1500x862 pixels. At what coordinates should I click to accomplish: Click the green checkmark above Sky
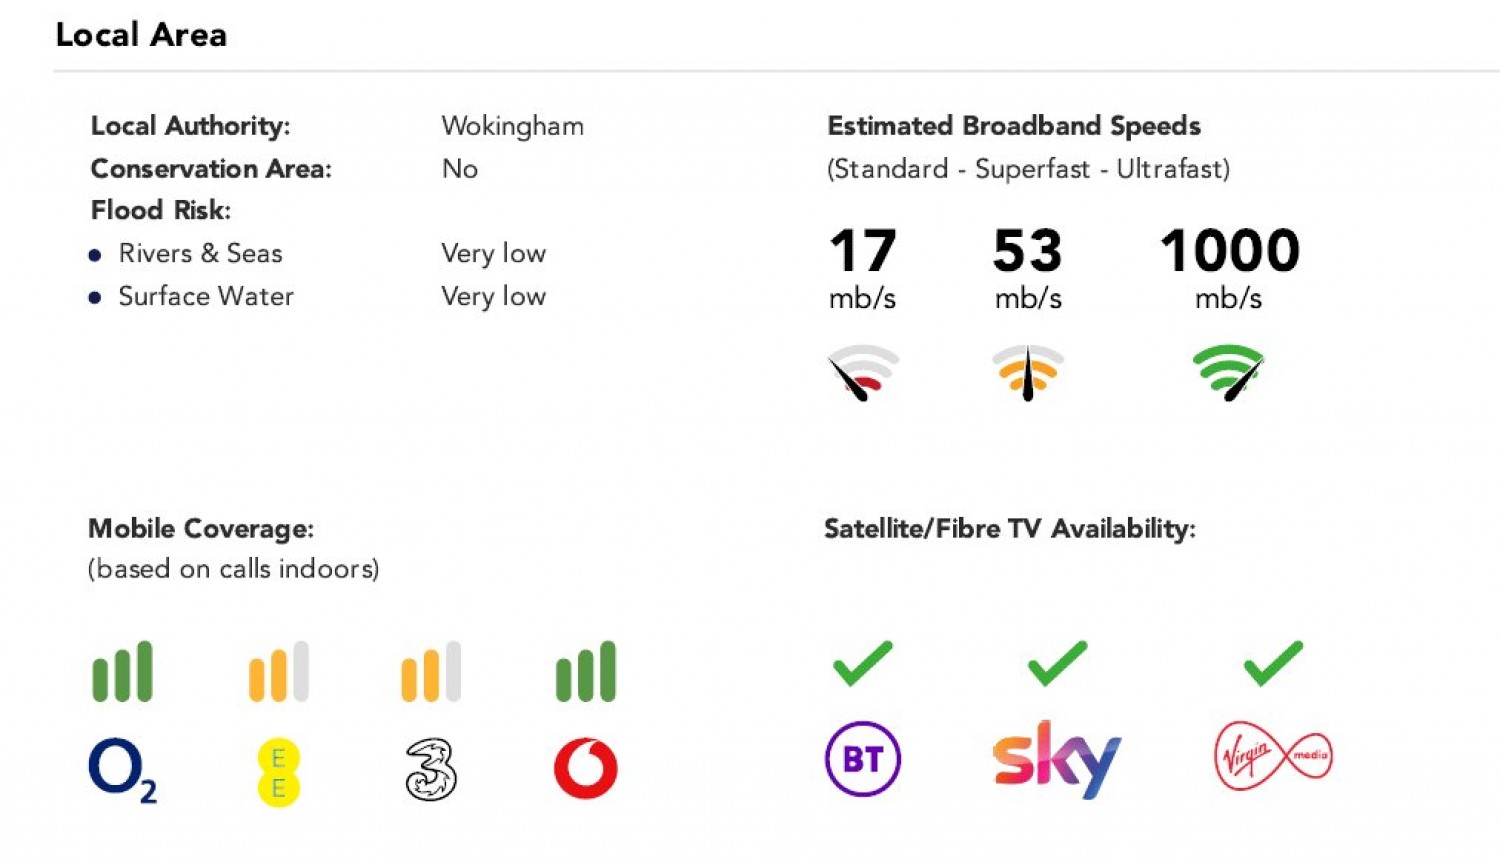coord(1057,663)
